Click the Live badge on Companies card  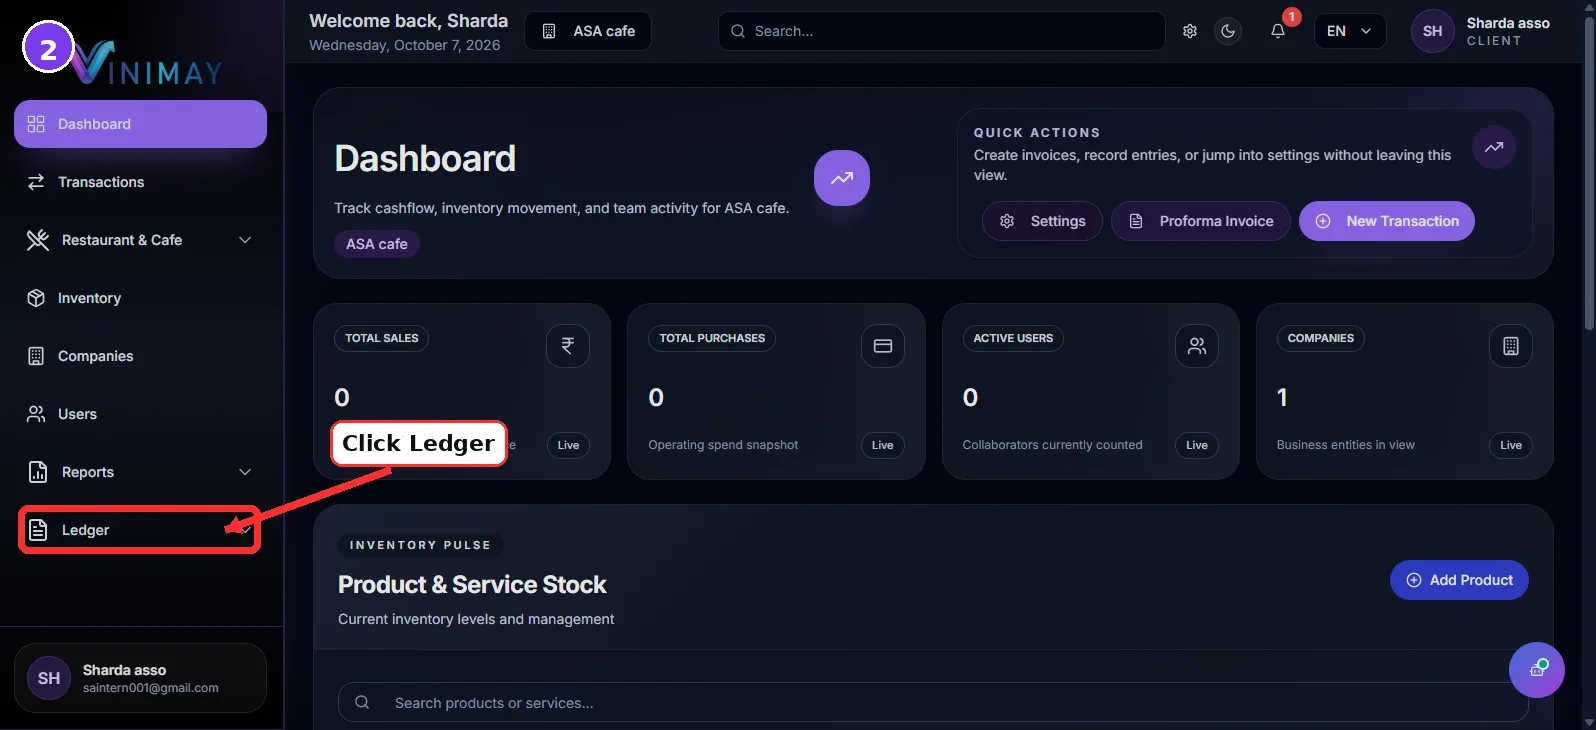1511,445
